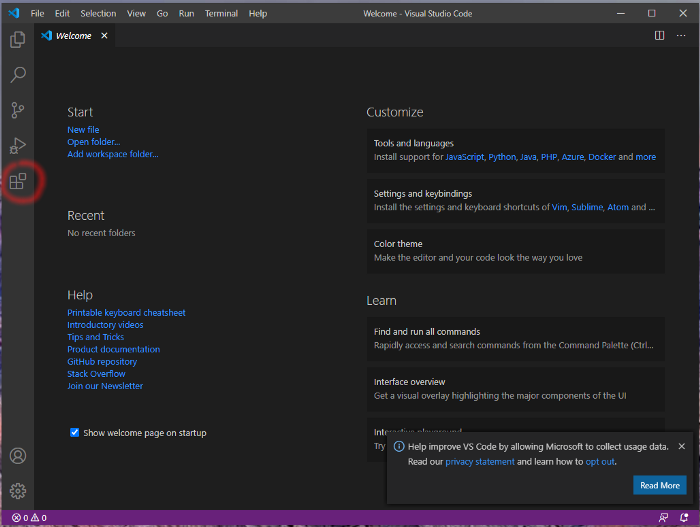
Task: Open the Source Control view
Action: (17, 110)
